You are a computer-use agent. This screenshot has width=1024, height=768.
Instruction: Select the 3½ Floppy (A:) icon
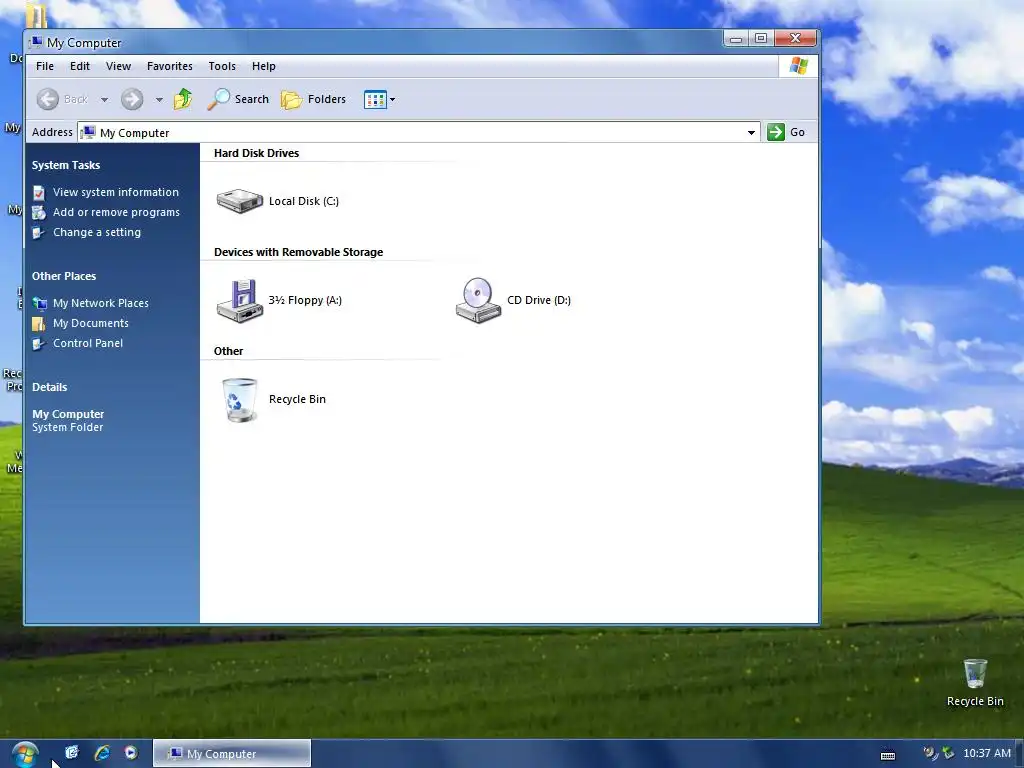click(240, 300)
